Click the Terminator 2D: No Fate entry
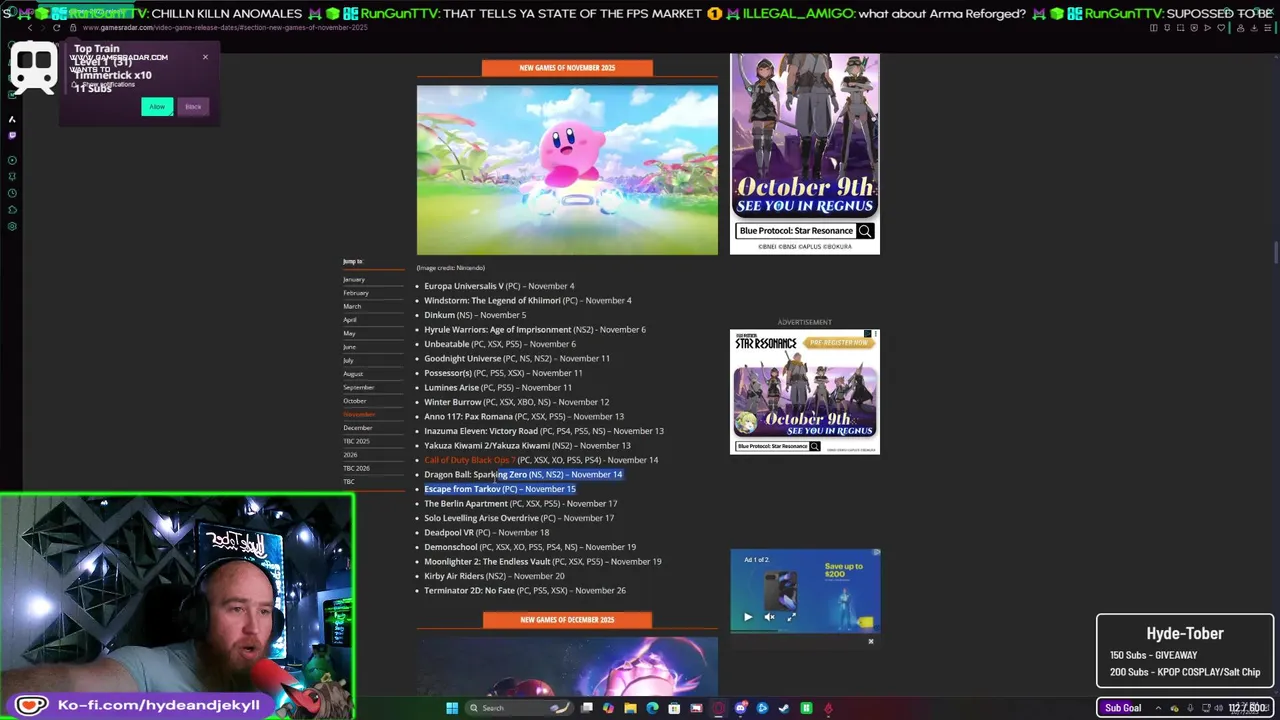 (525, 591)
